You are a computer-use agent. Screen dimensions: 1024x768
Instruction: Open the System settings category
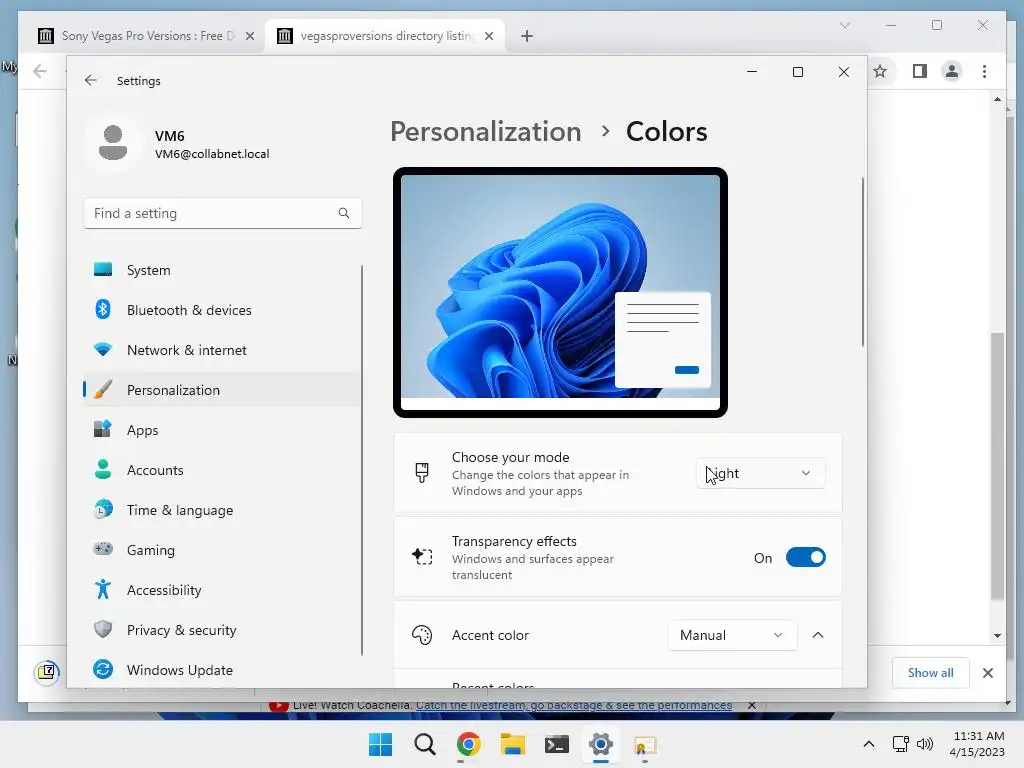click(222, 270)
